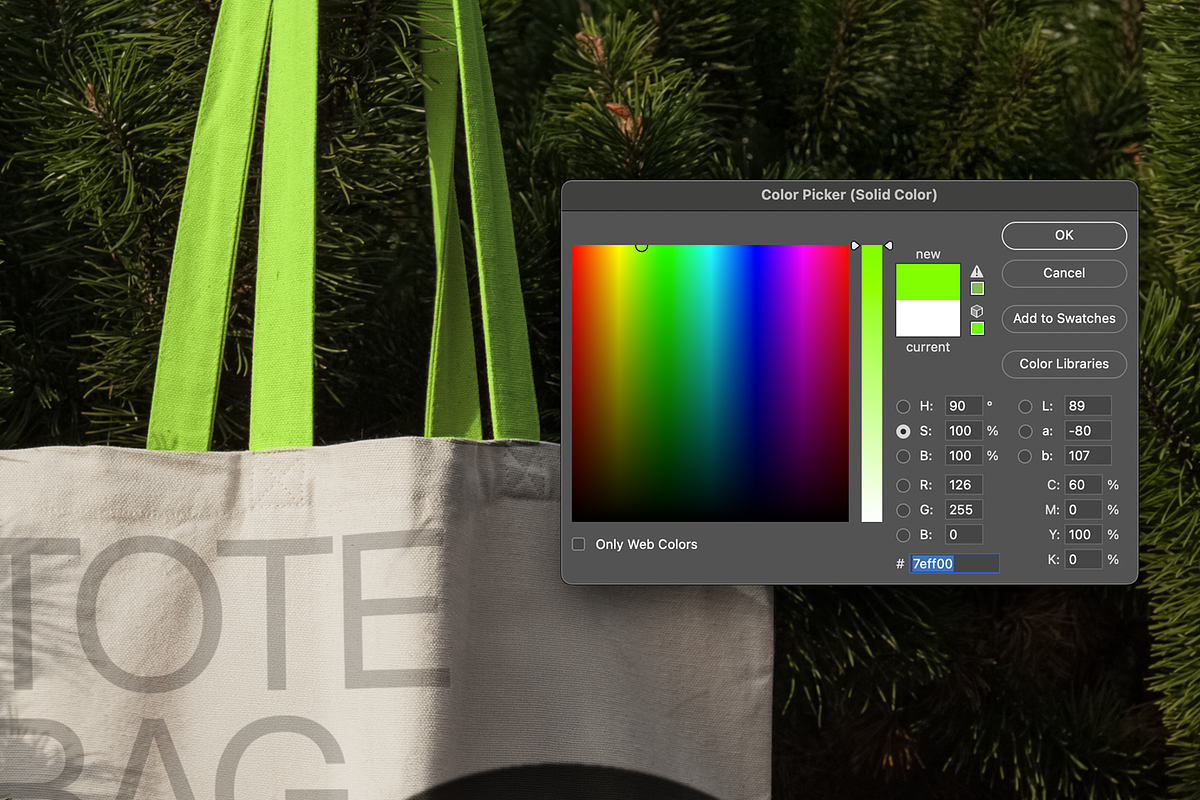Click the L value field 89

point(1088,406)
